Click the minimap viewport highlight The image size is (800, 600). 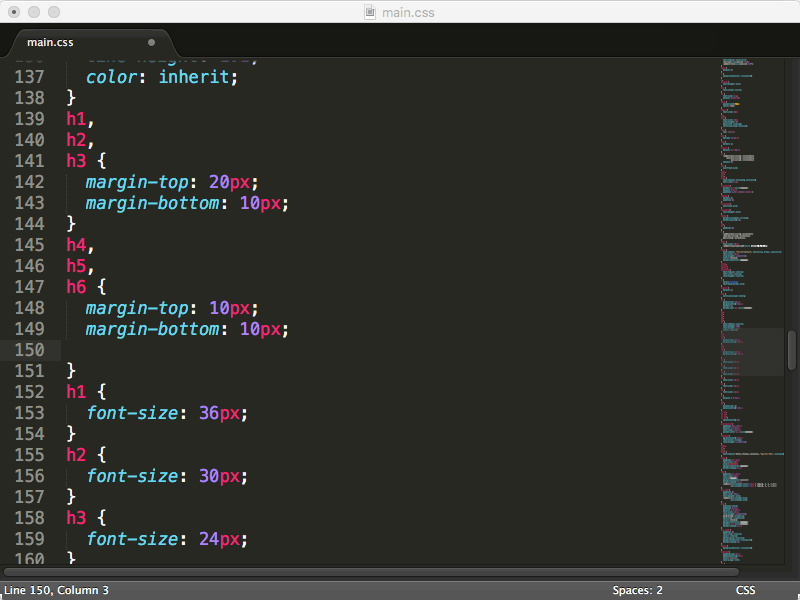click(752, 352)
